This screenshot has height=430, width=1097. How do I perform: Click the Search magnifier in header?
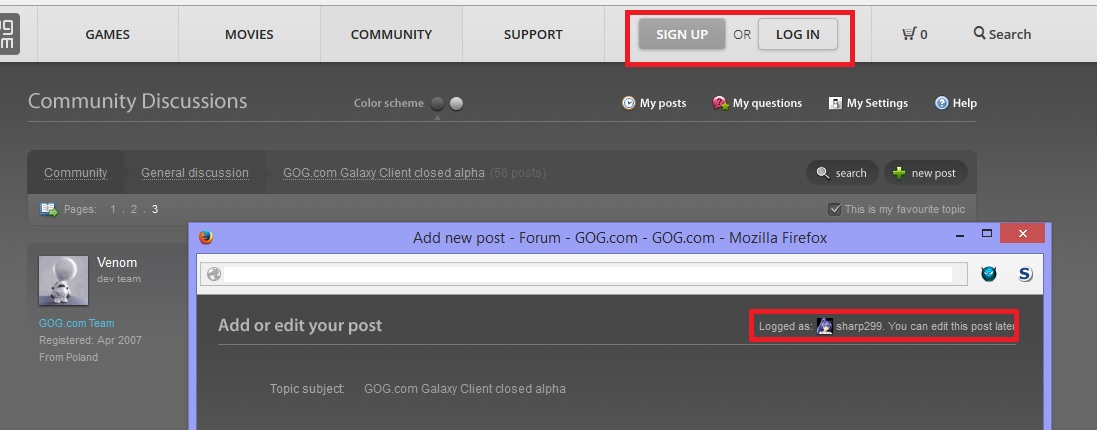(979, 33)
